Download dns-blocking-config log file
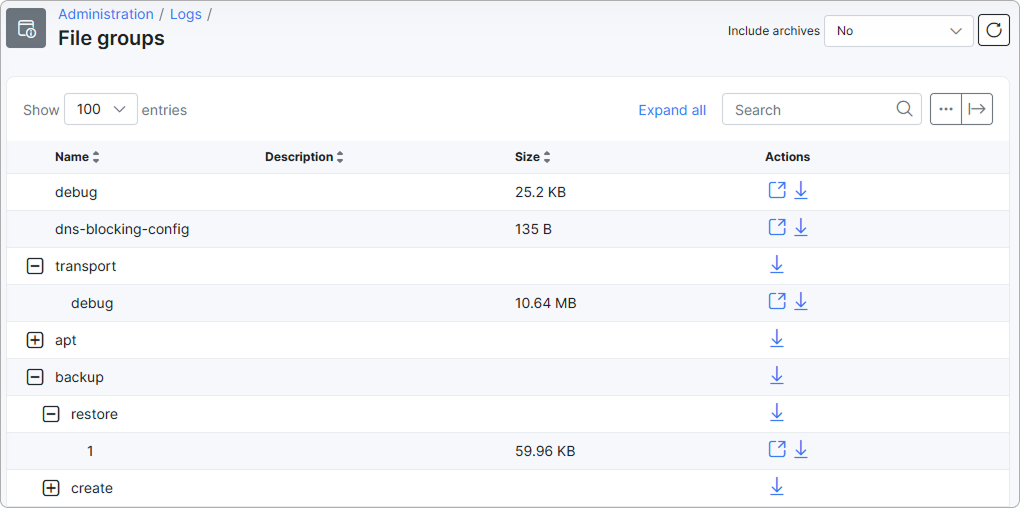This screenshot has width=1020, height=508. click(x=801, y=228)
